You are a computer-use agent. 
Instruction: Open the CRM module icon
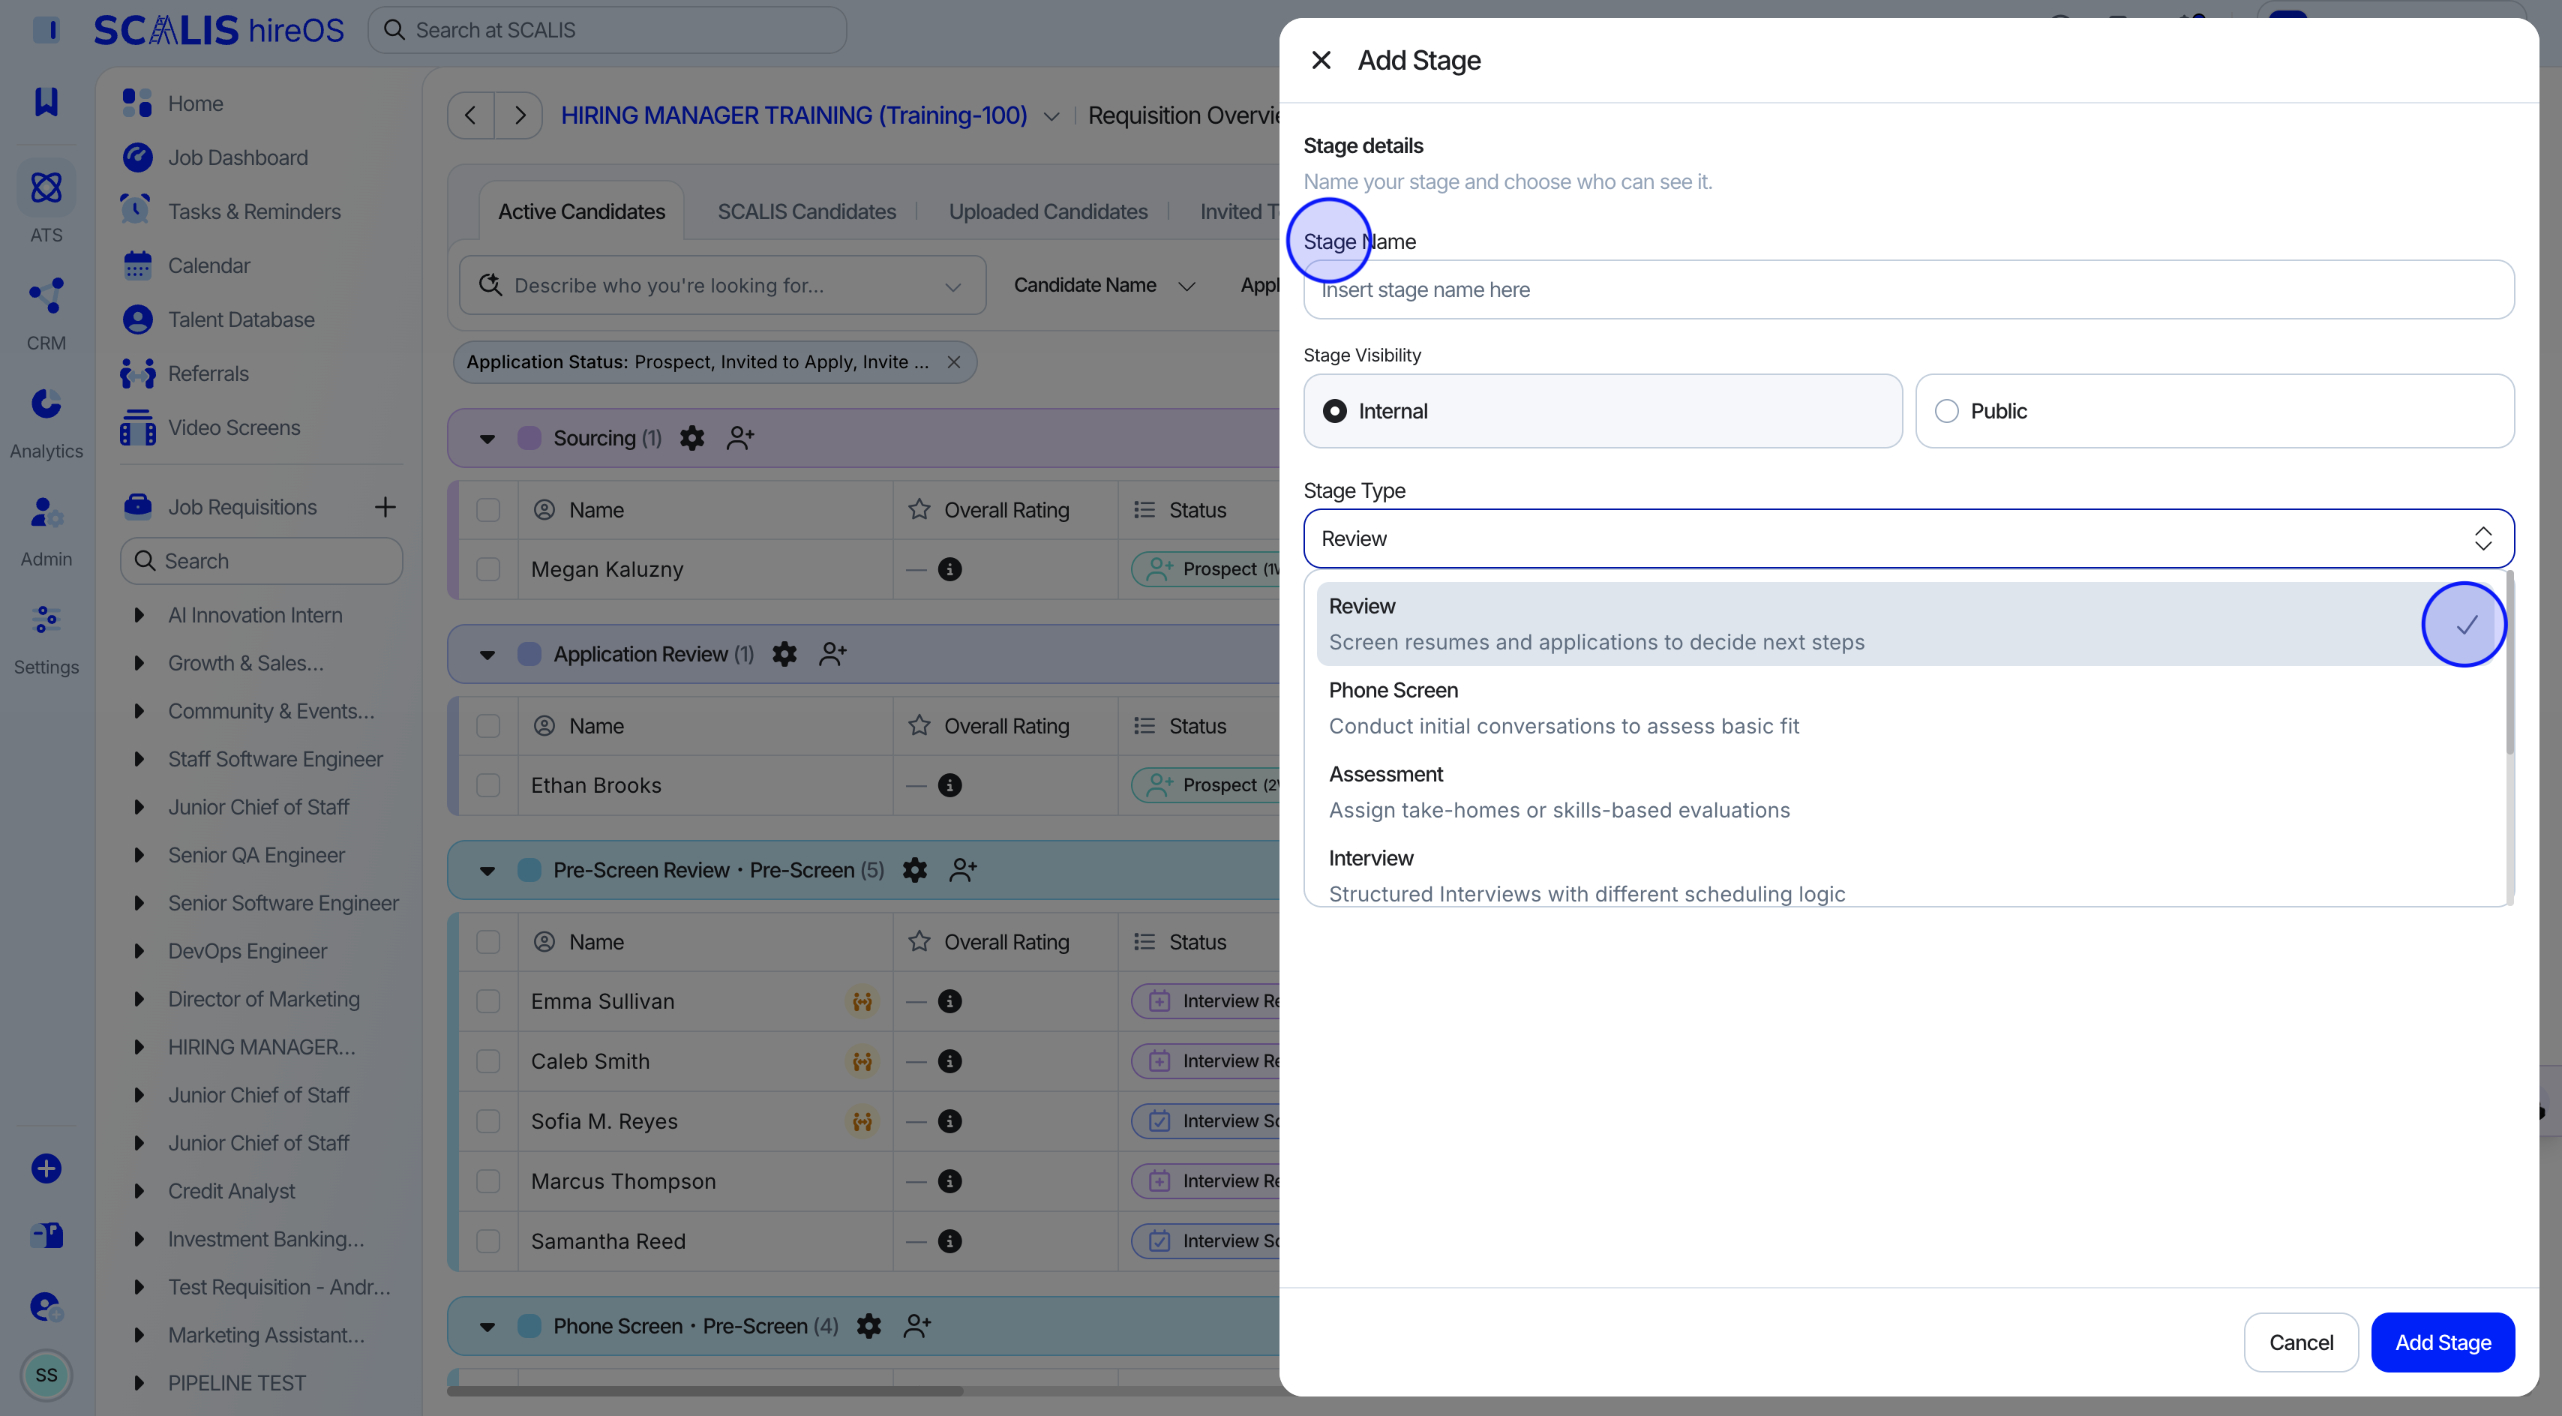tap(46, 296)
